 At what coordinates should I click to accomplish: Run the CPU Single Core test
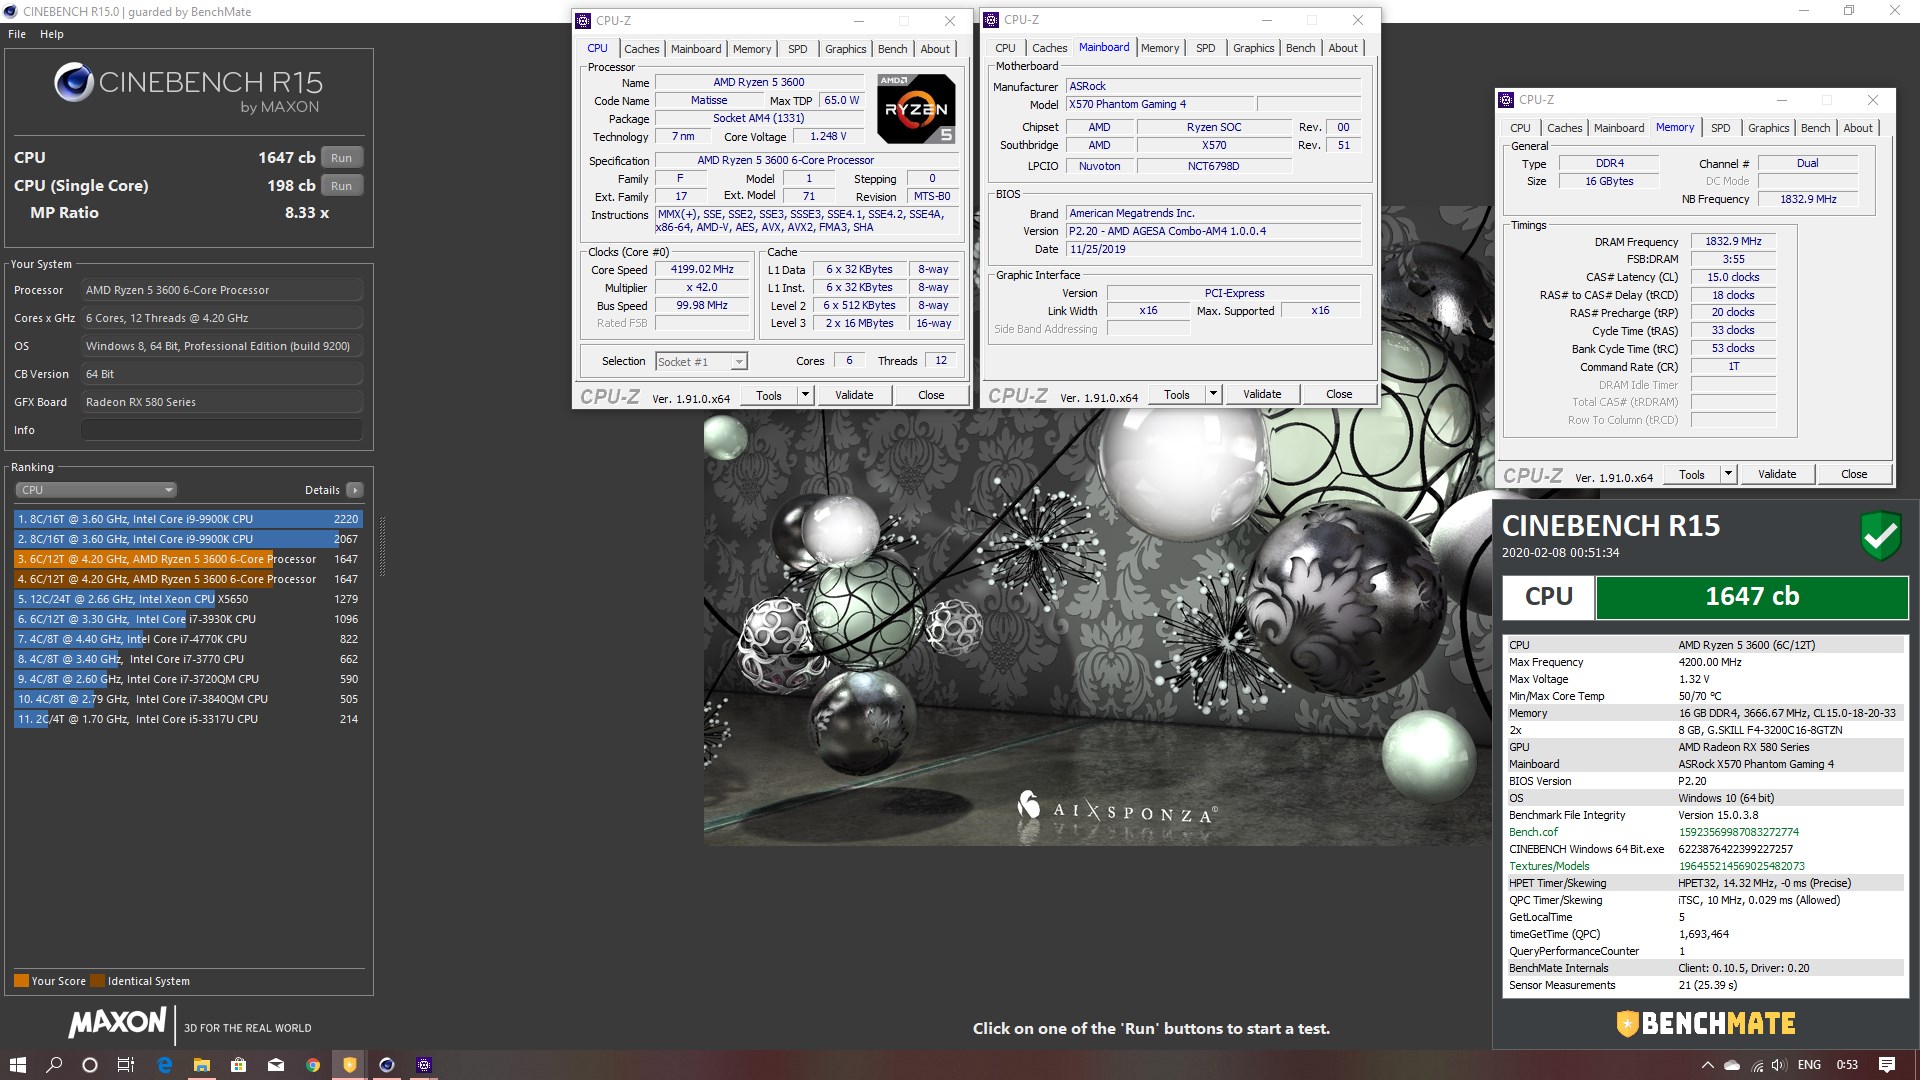[342, 186]
